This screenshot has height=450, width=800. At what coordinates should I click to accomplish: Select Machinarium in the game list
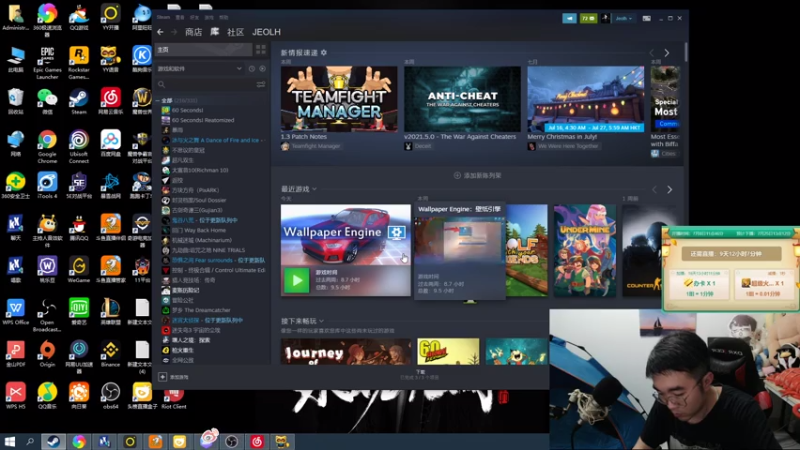196,240
